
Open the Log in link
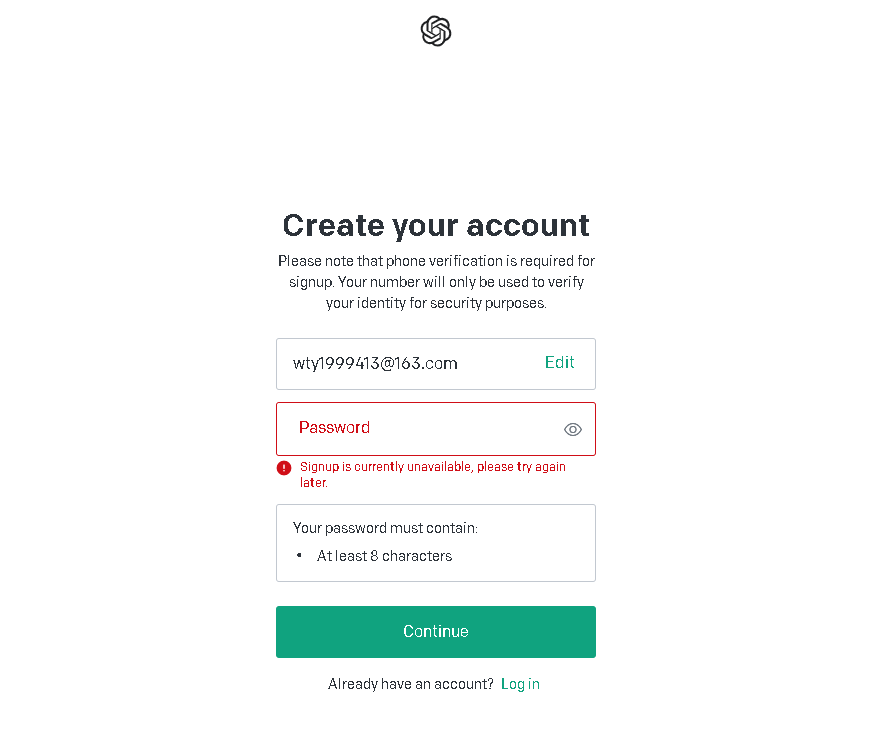(x=520, y=684)
